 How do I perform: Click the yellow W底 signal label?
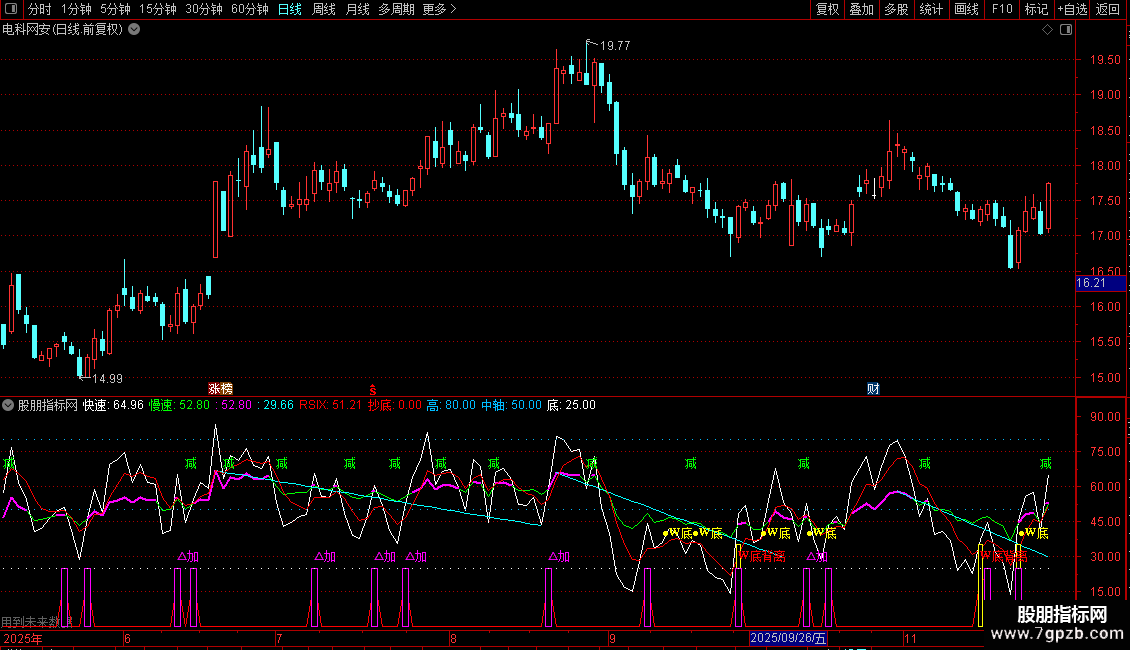(x=680, y=533)
